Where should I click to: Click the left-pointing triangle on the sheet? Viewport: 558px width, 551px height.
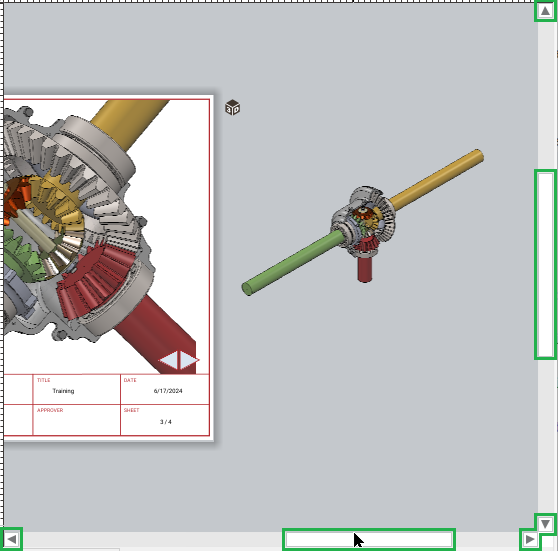click(x=168, y=360)
